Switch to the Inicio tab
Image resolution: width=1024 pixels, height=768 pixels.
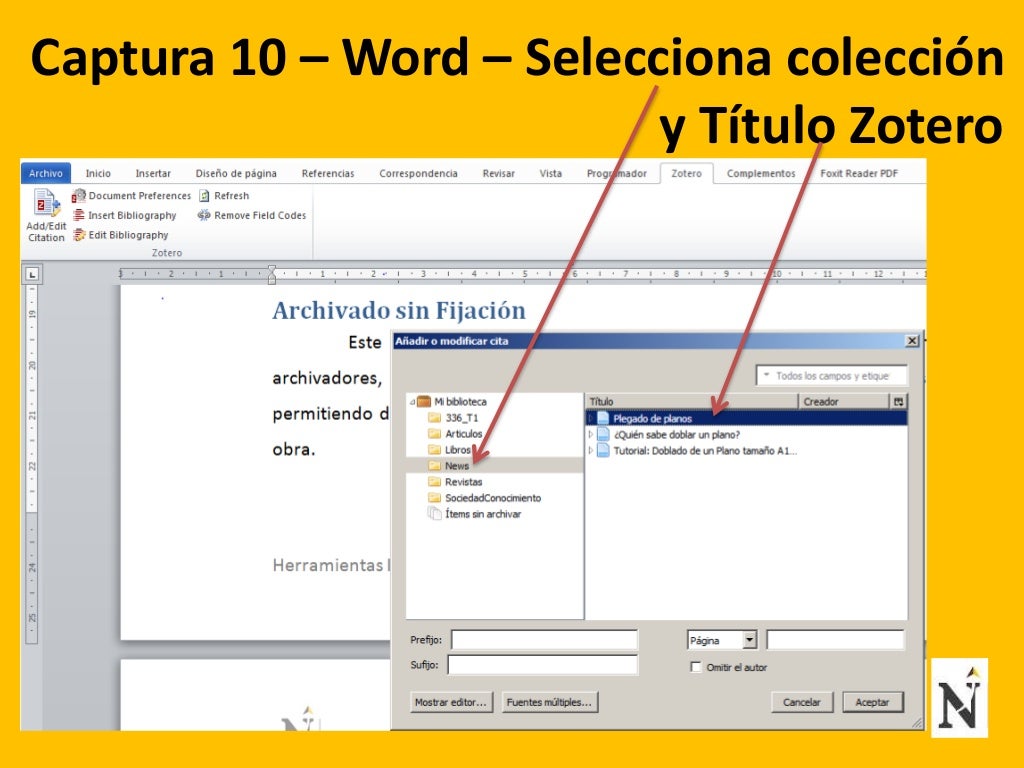98,173
